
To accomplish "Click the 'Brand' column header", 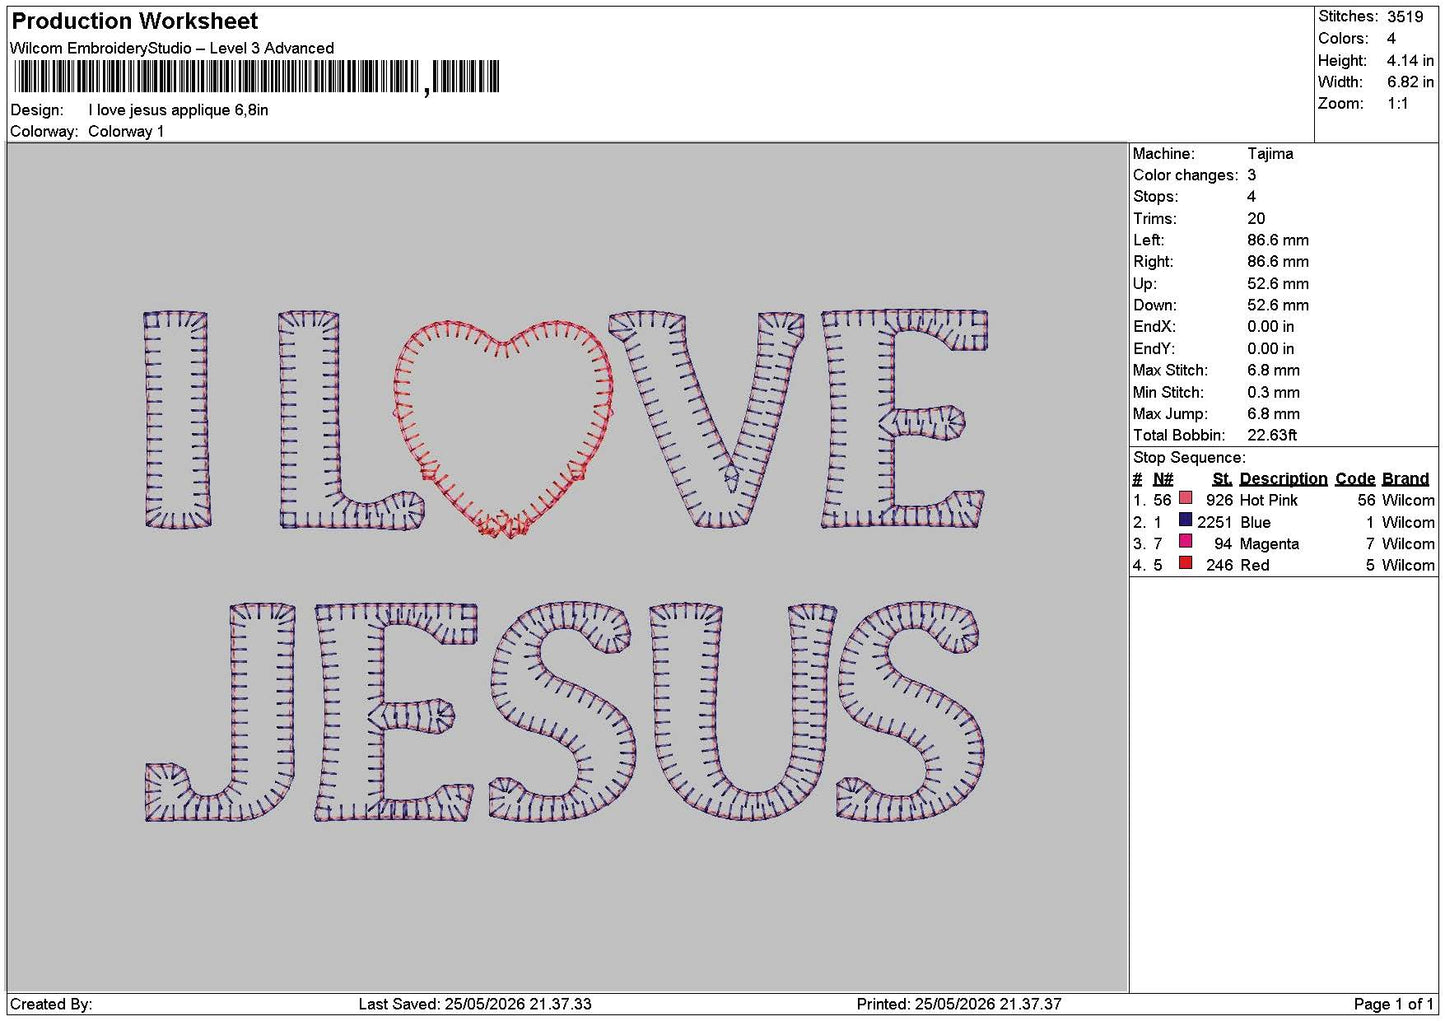I will pyautogui.click(x=1406, y=479).
